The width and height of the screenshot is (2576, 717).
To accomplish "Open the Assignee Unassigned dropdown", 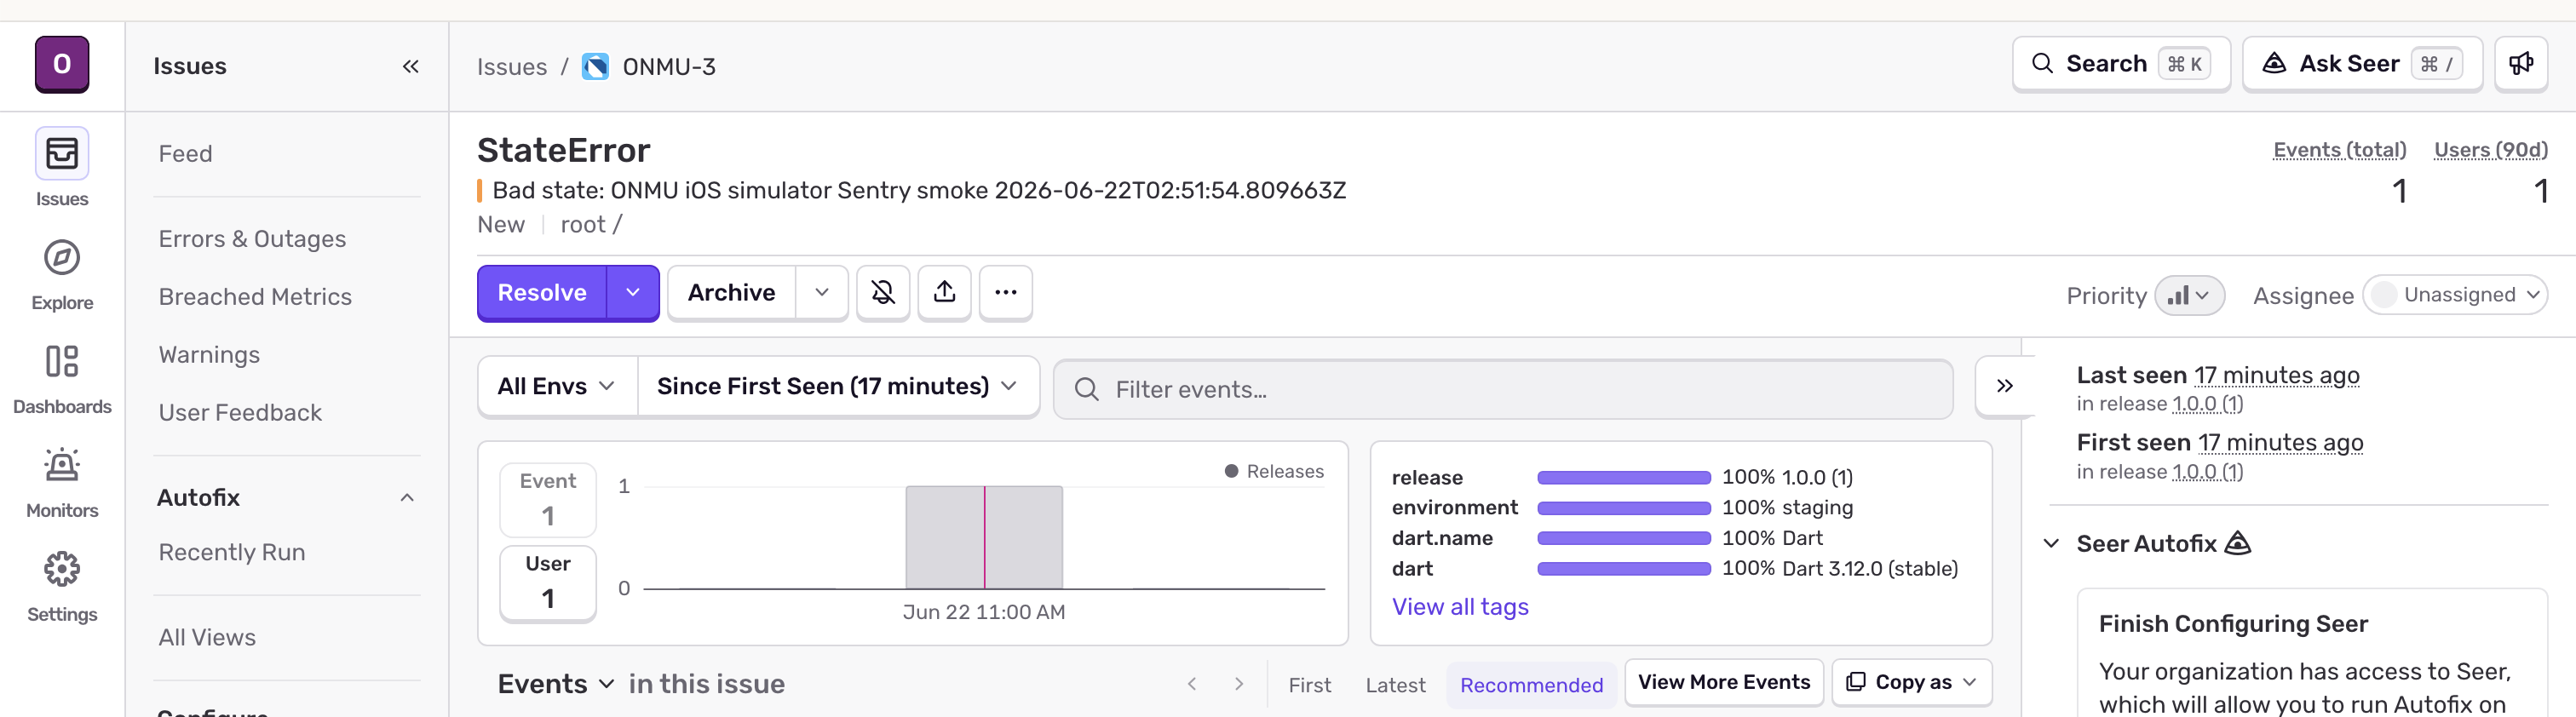I will click(x=2455, y=295).
